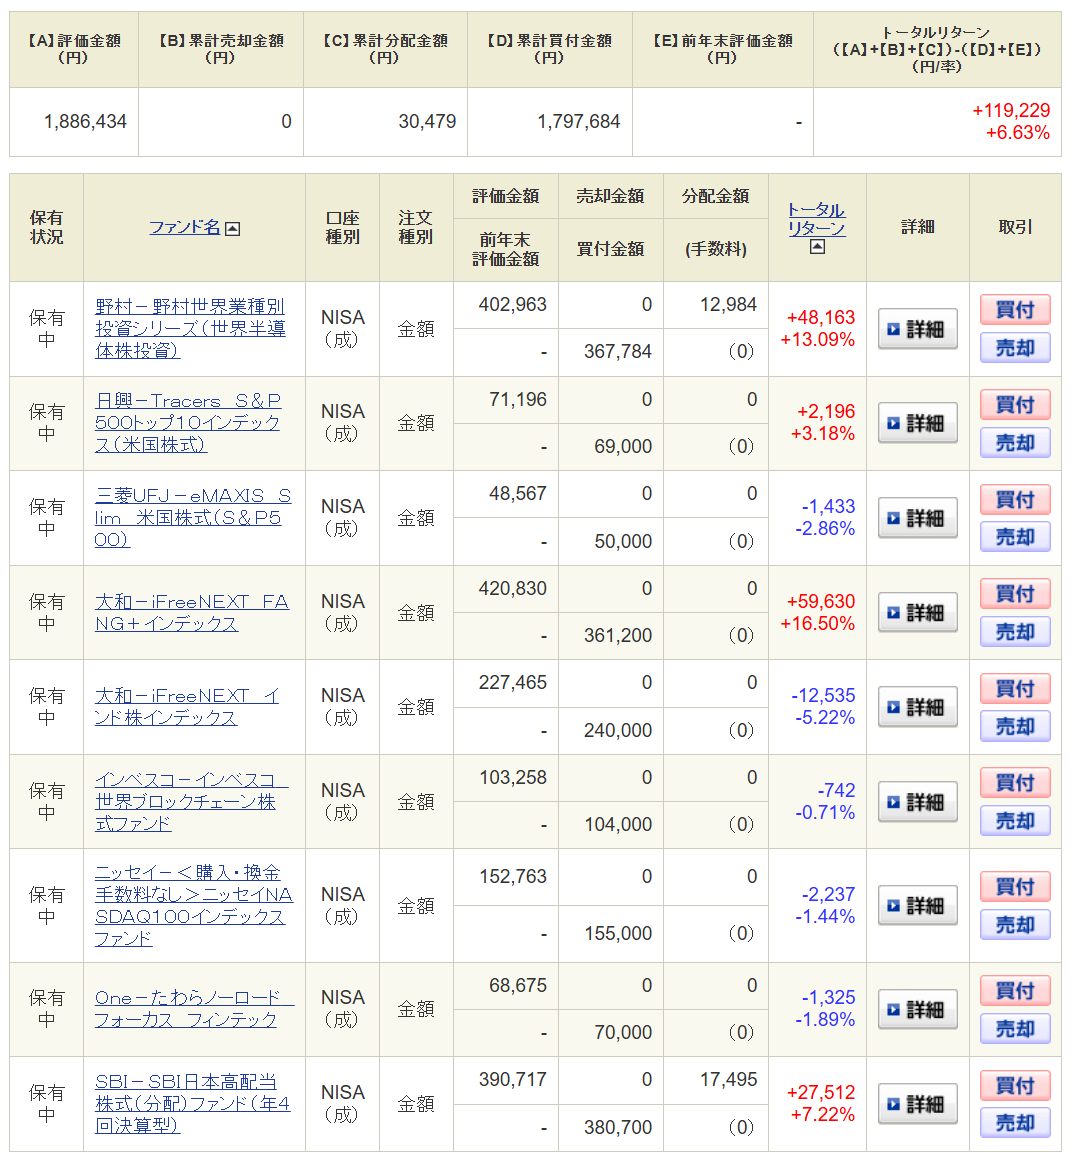
Task: Open トータルリターン column header link
Action: [817, 219]
